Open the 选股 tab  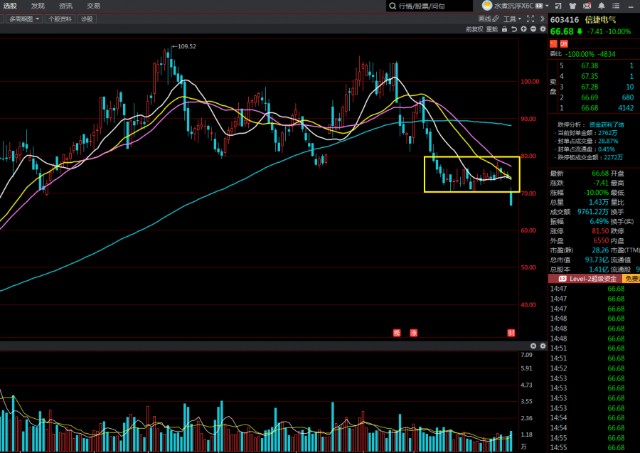click(x=9, y=5)
